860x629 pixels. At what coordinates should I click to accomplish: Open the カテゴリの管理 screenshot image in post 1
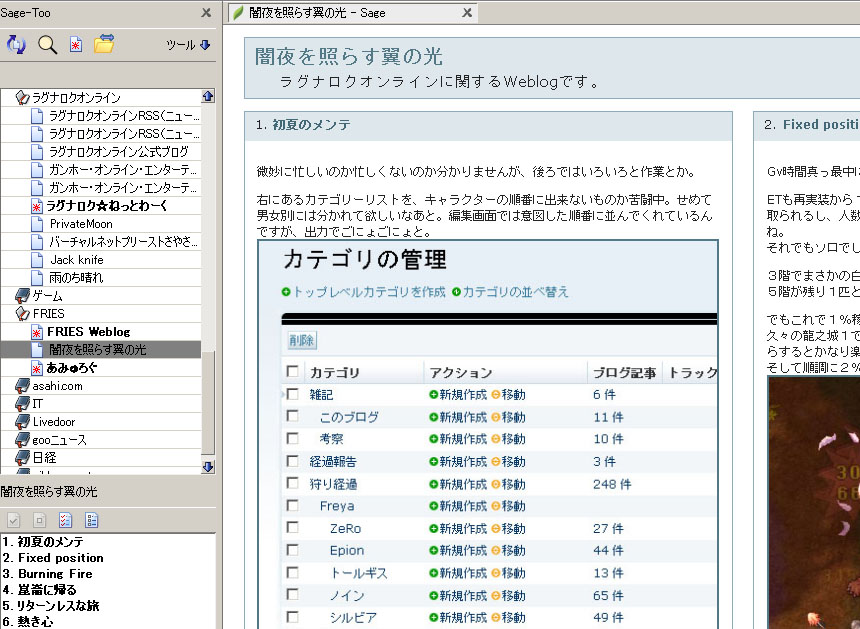(488, 434)
